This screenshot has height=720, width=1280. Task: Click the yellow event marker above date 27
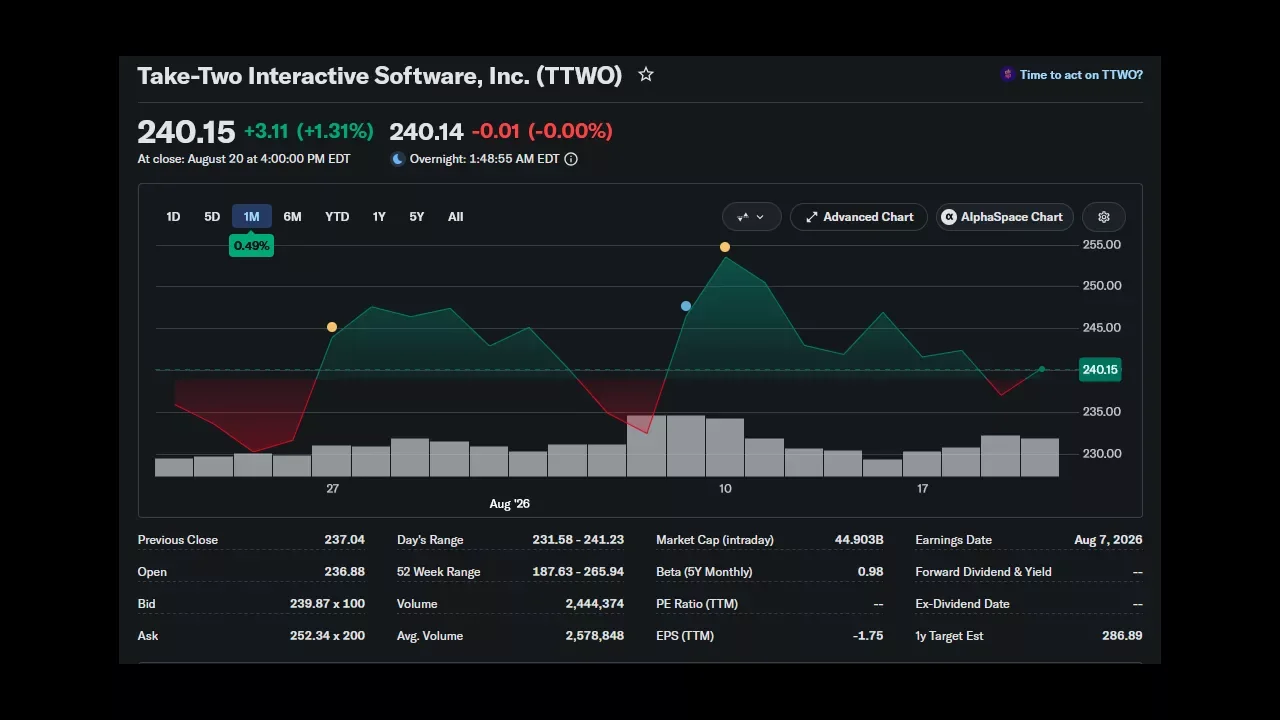(332, 327)
